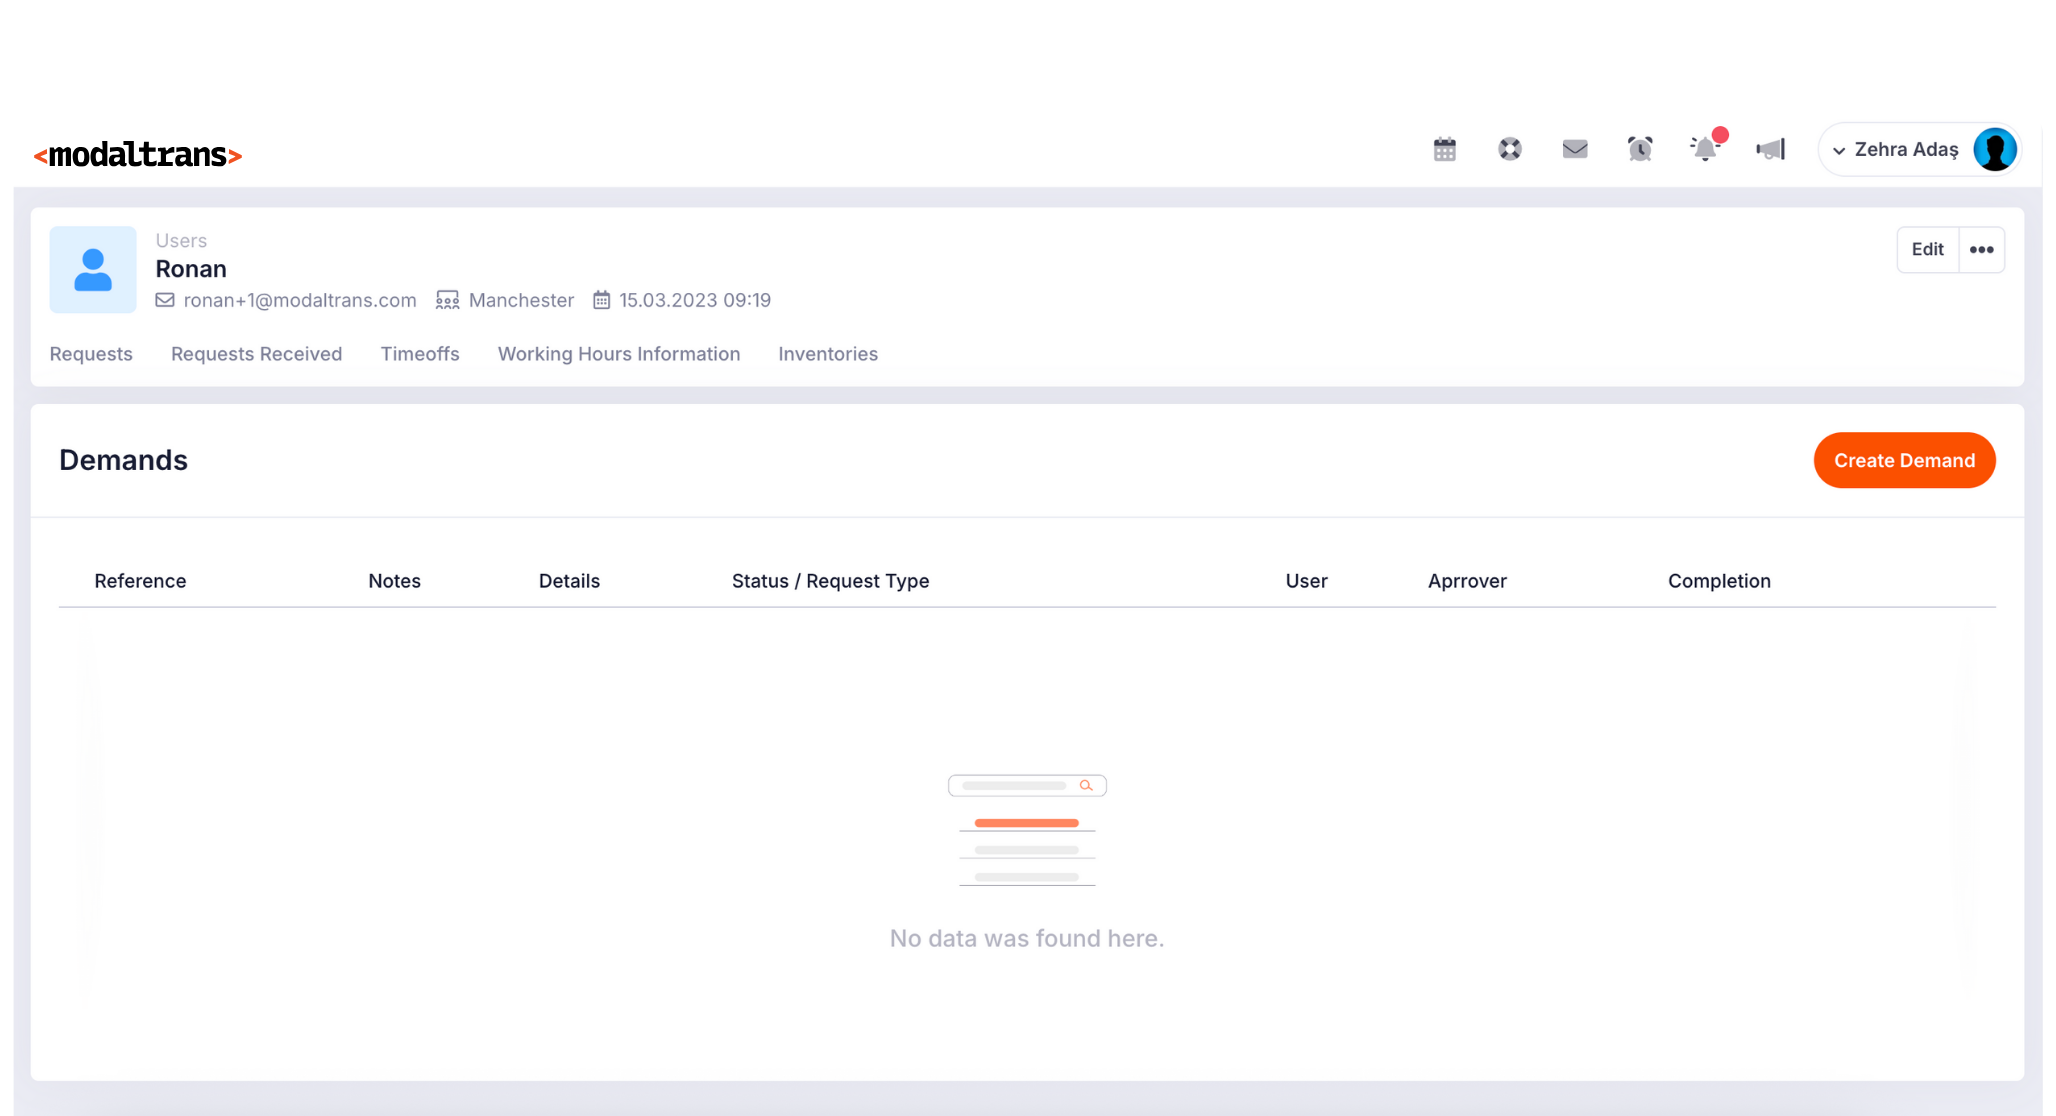Click the help lifebuoy icon
Viewport: 2056px width, 1116px height.
point(1509,149)
